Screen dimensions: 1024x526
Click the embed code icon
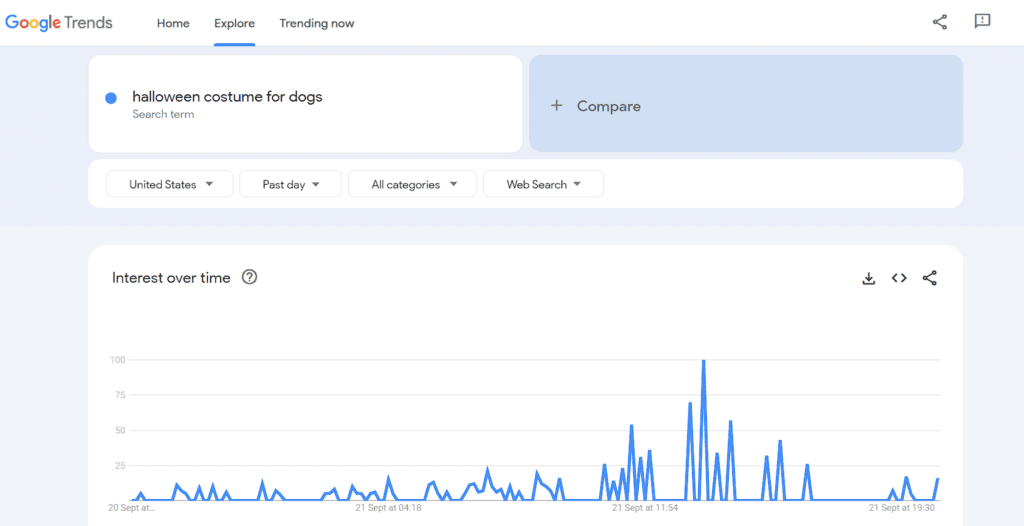[899, 278]
